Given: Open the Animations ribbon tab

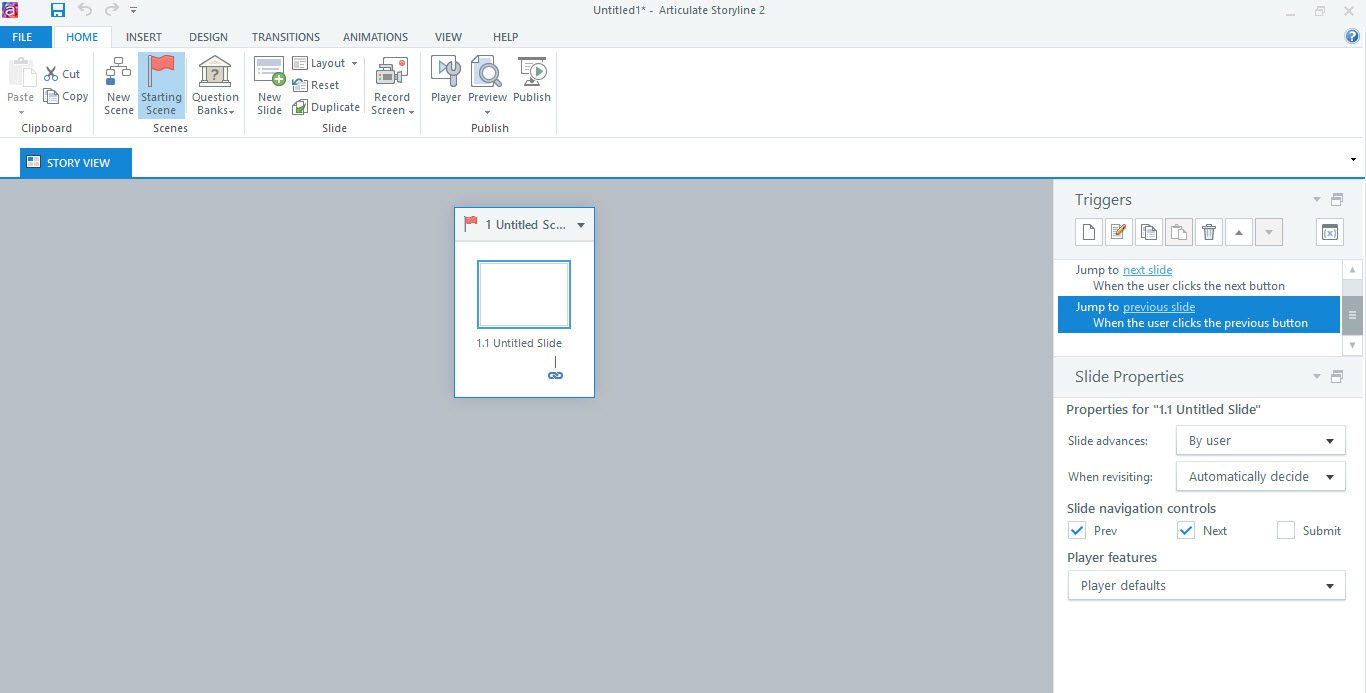Looking at the screenshot, I should 375,37.
